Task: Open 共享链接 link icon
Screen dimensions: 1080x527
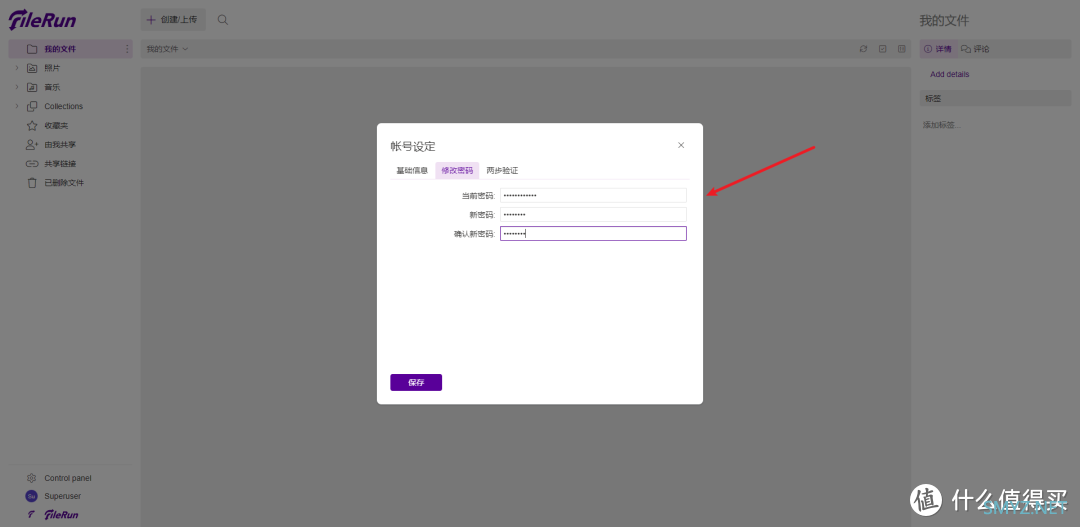Action: pos(32,164)
